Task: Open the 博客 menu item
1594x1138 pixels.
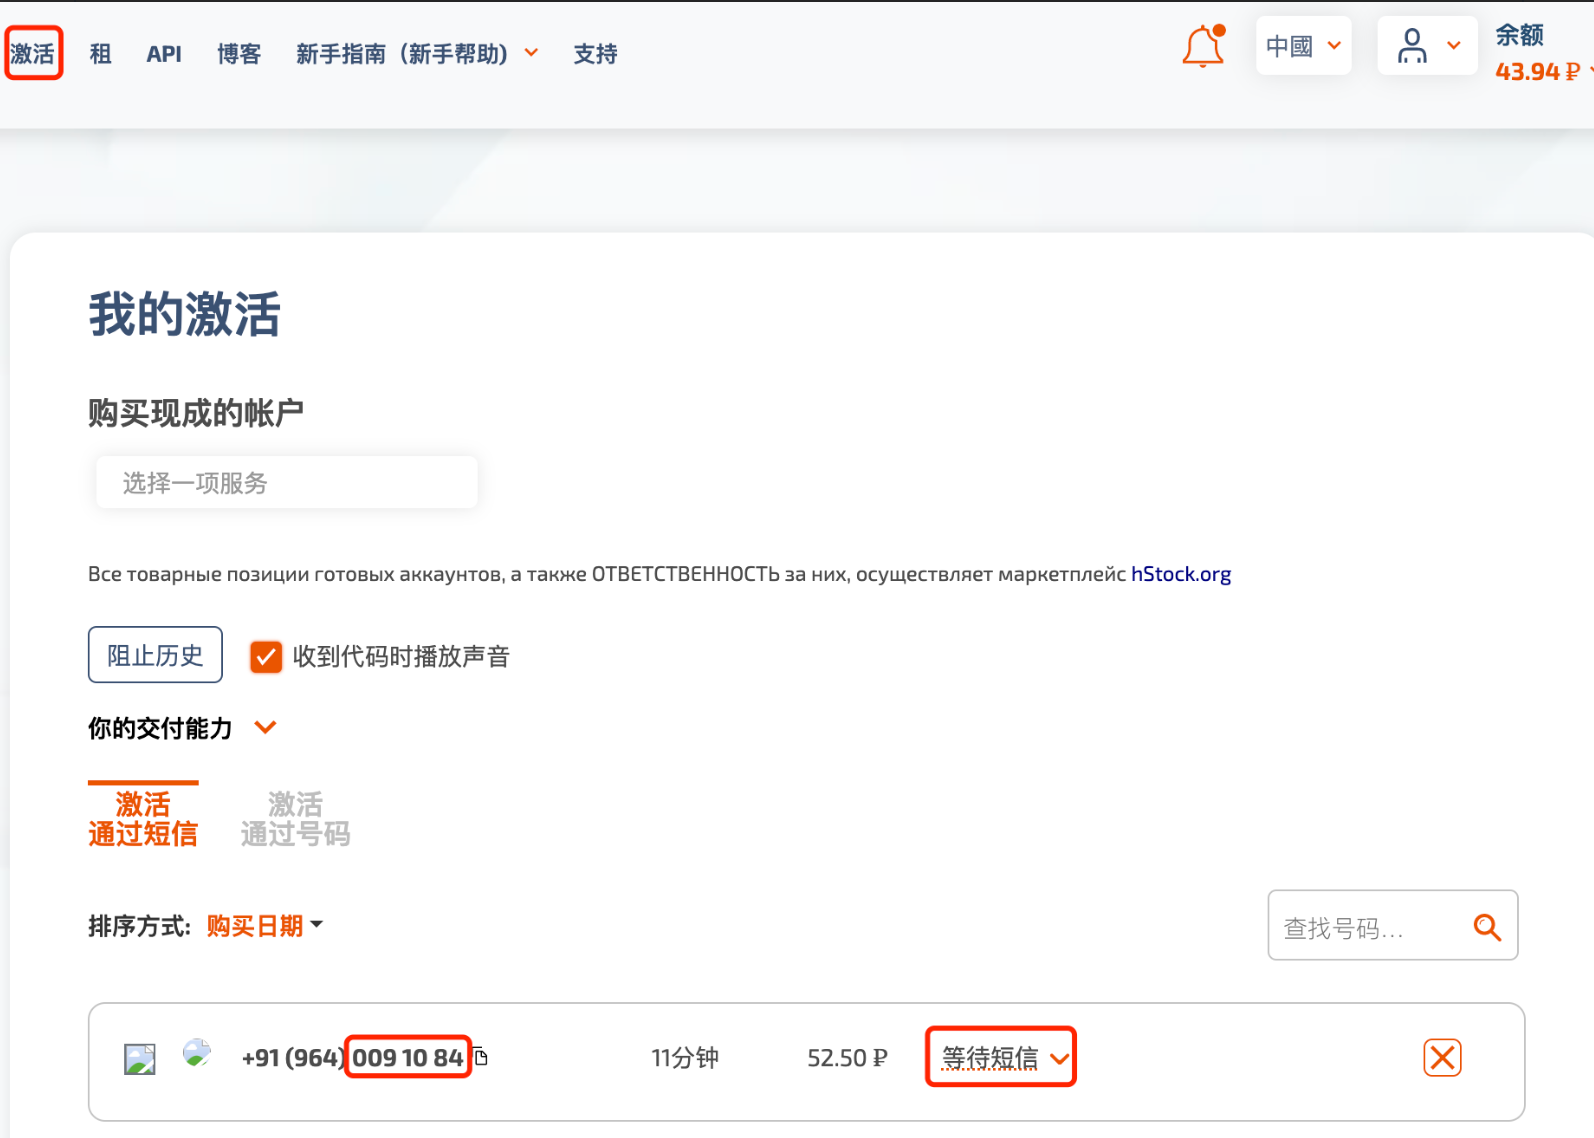Action: [x=239, y=54]
